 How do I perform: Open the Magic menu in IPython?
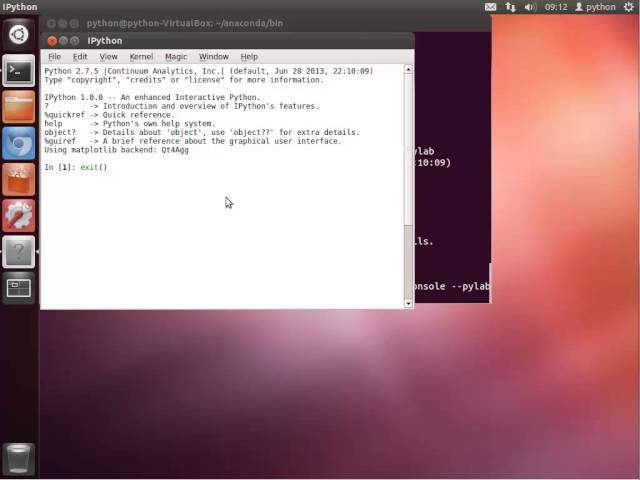point(176,57)
